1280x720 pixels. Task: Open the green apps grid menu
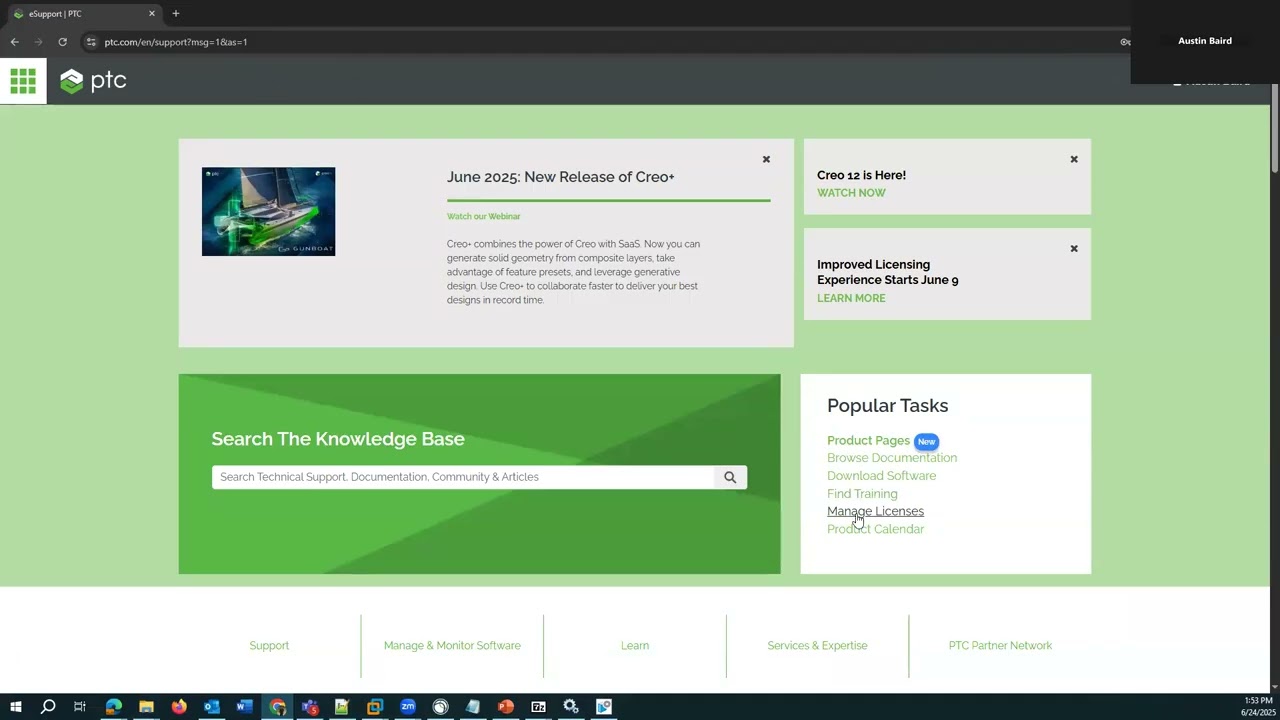pyautogui.click(x=23, y=81)
